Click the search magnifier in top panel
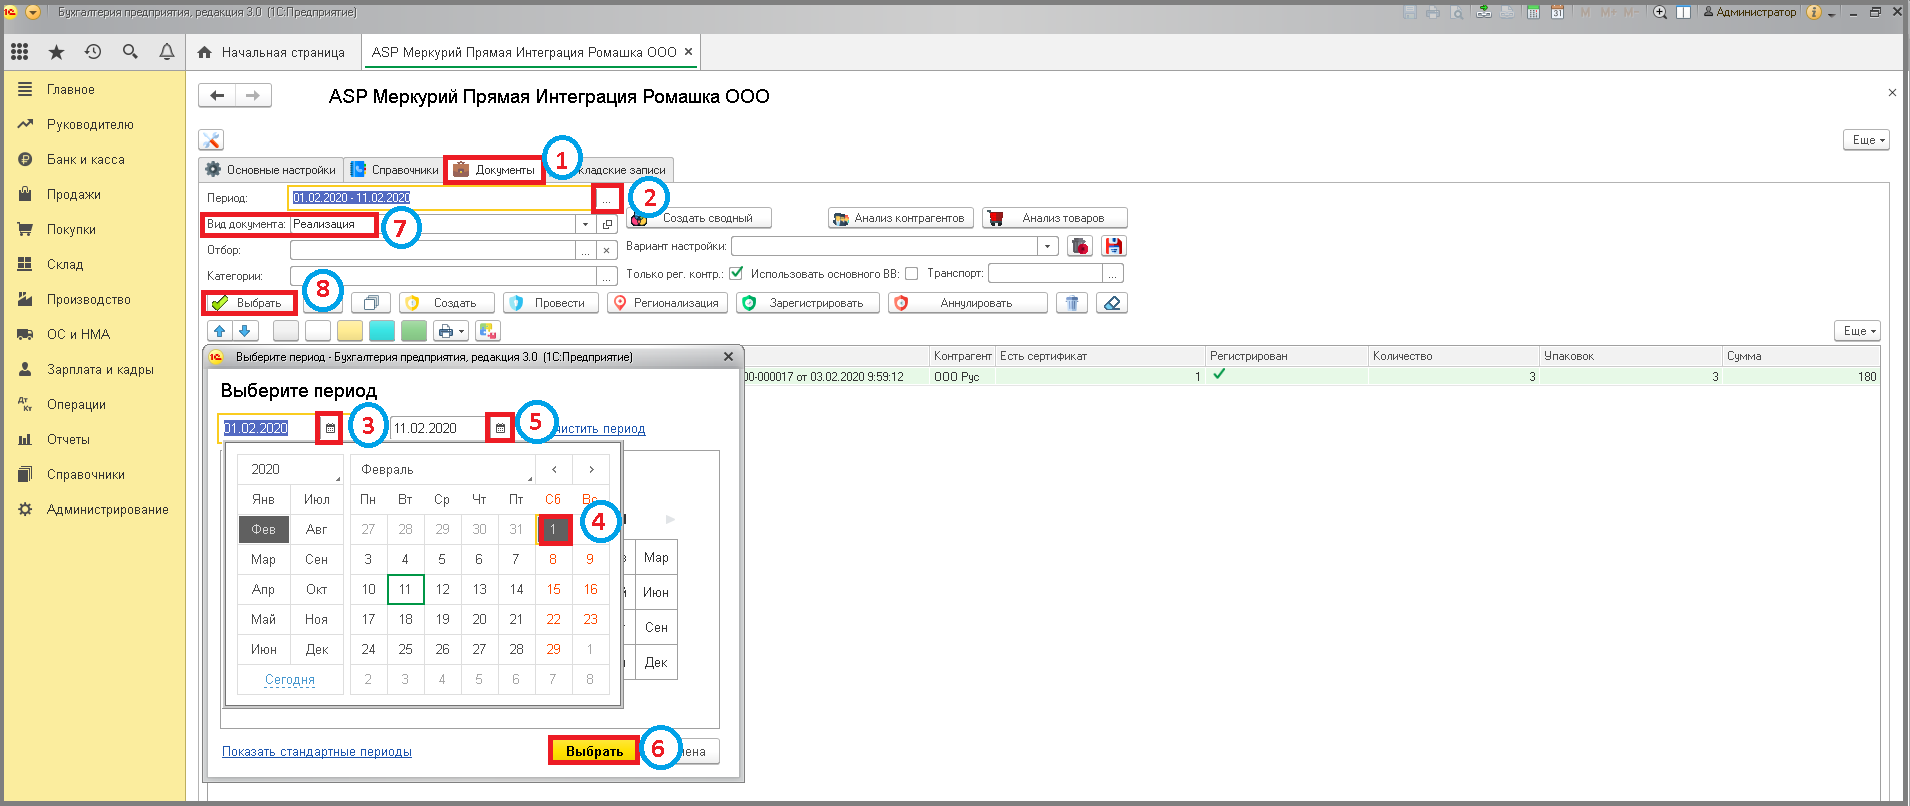 pyautogui.click(x=130, y=52)
